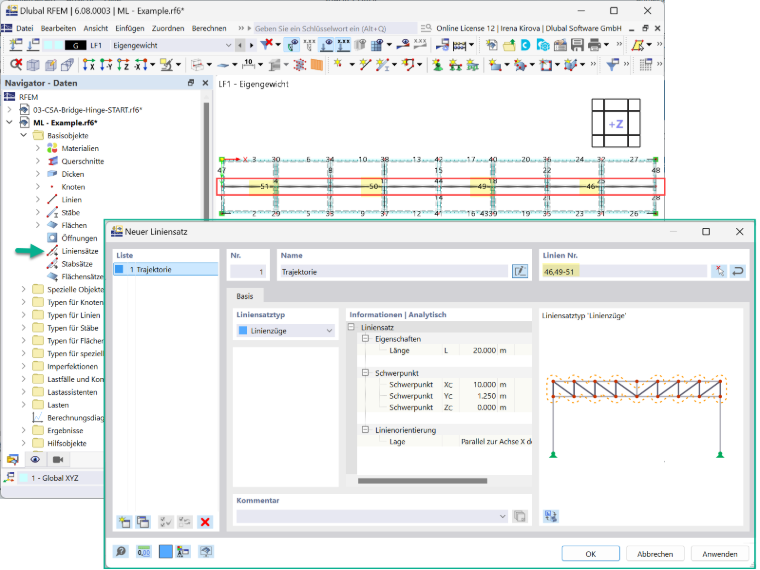
Task: Click Abbrechen to cancel the dialog
Action: pos(655,554)
